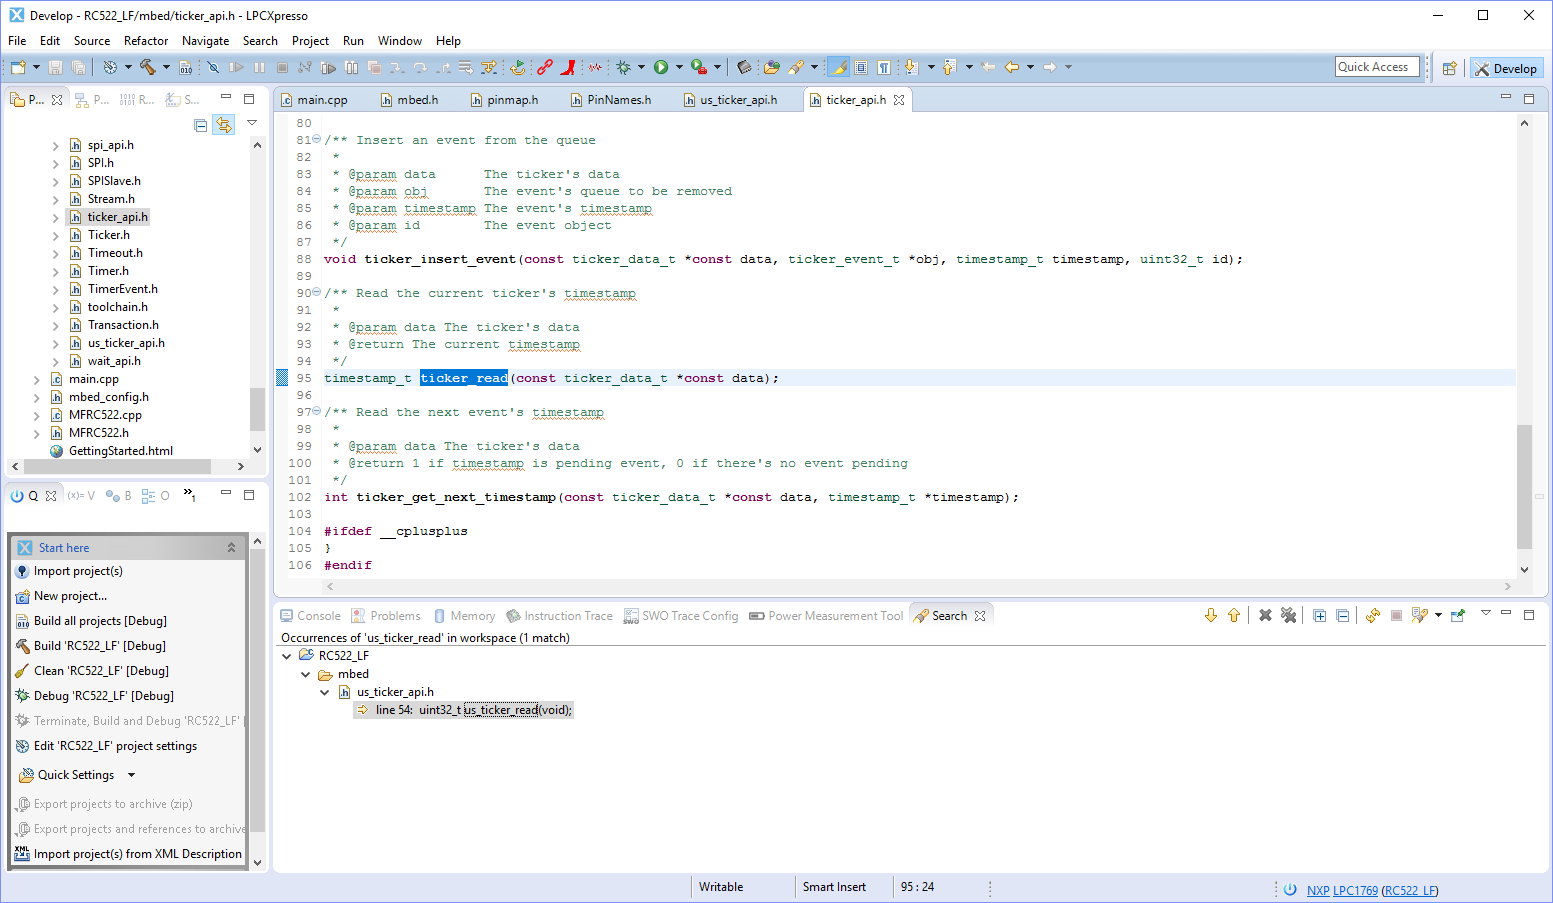Open the Problems tab
1553x903 pixels.
coord(385,616)
